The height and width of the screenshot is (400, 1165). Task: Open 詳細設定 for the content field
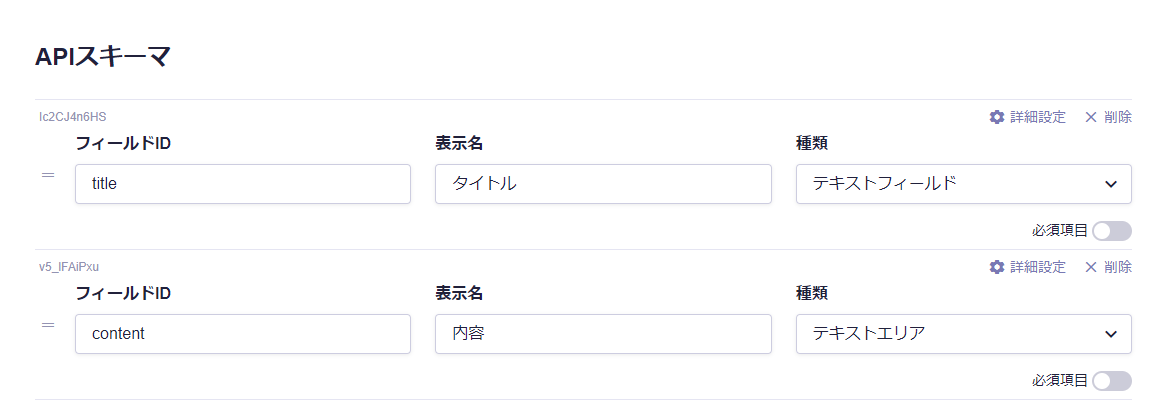(1037, 267)
